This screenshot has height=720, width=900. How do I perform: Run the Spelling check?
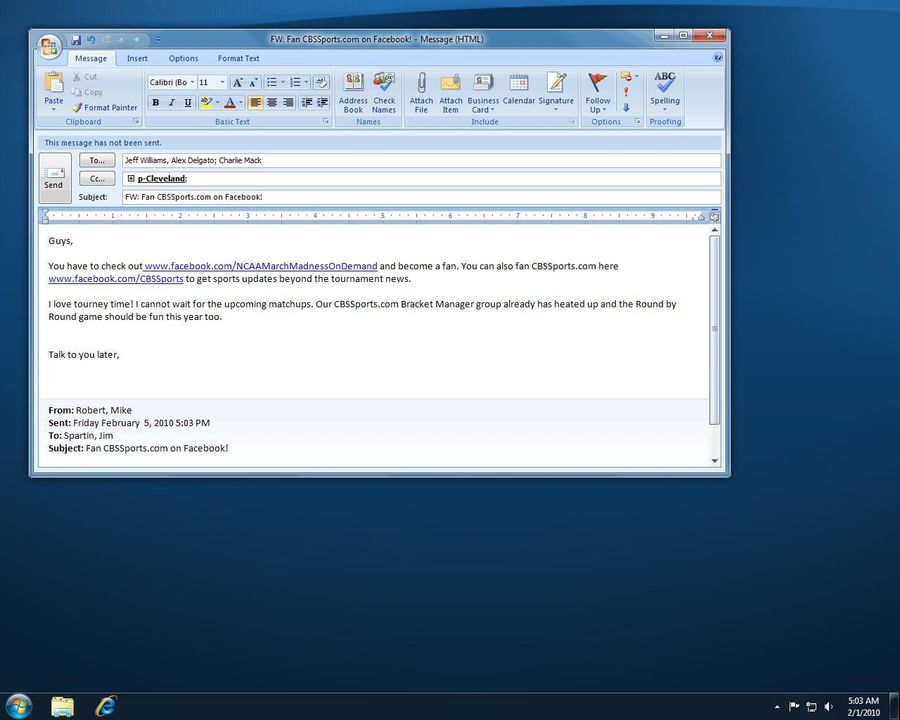point(665,91)
